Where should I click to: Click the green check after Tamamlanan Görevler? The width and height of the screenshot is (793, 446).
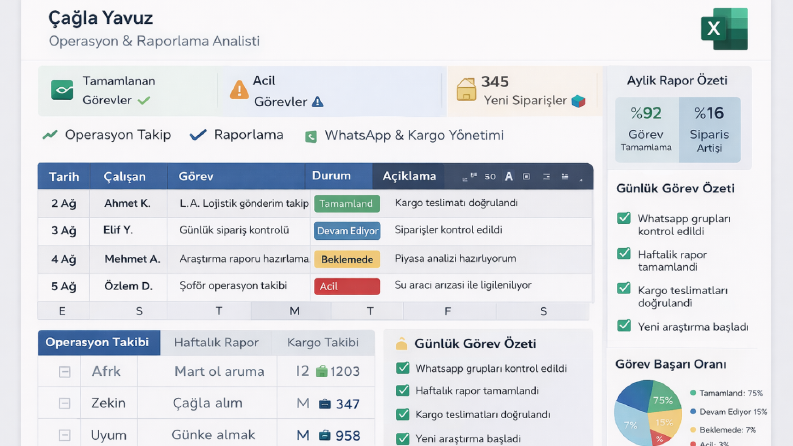point(144,100)
